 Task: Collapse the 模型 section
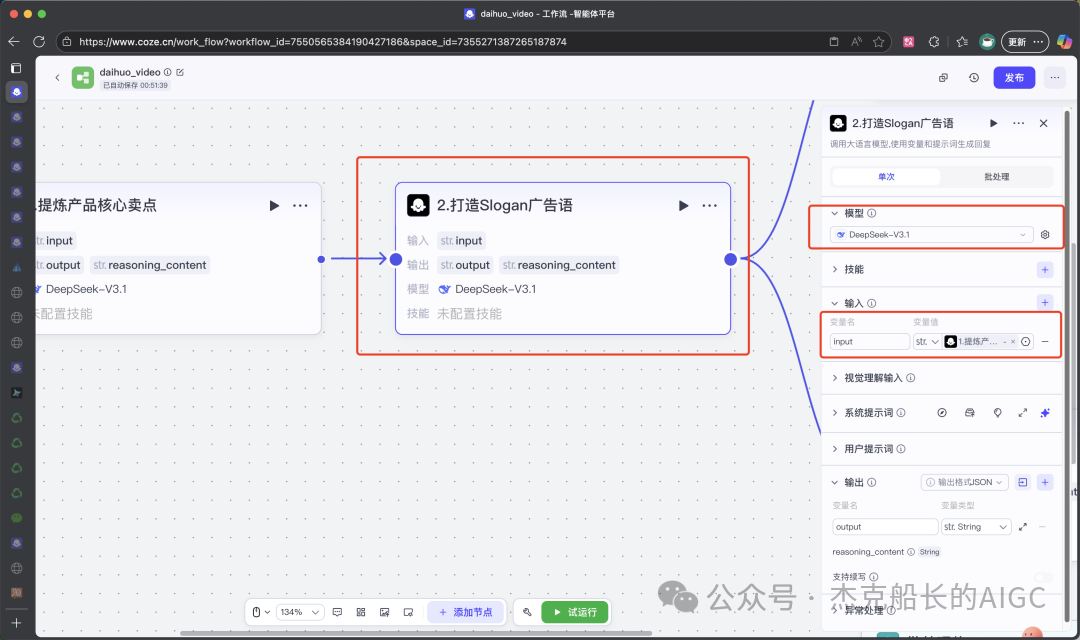pos(835,214)
